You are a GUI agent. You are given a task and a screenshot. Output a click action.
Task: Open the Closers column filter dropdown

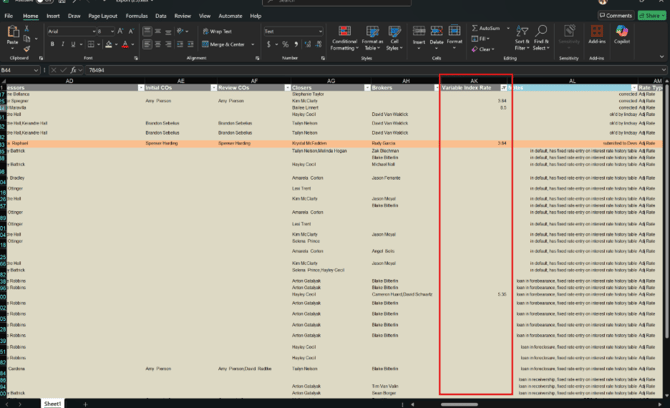[367, 88]
